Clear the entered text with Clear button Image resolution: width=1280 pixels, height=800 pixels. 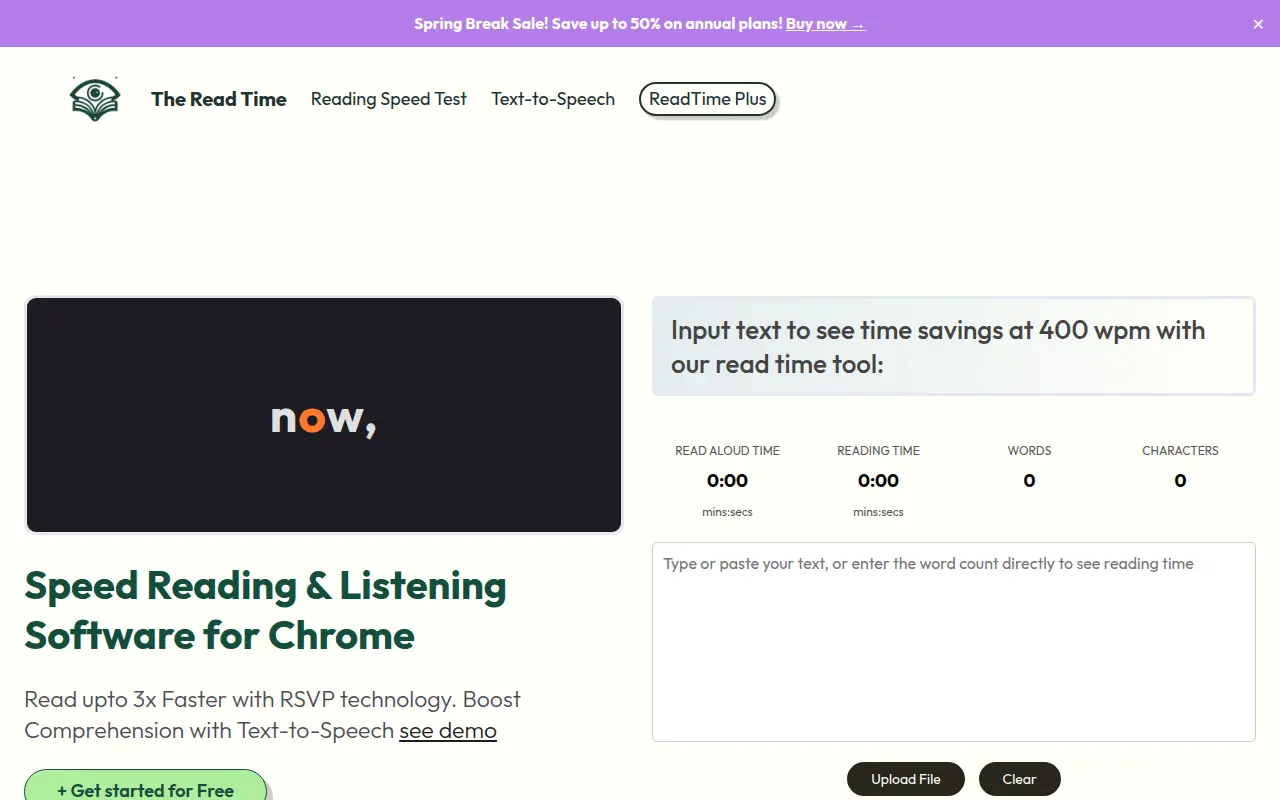(1019, 779)
